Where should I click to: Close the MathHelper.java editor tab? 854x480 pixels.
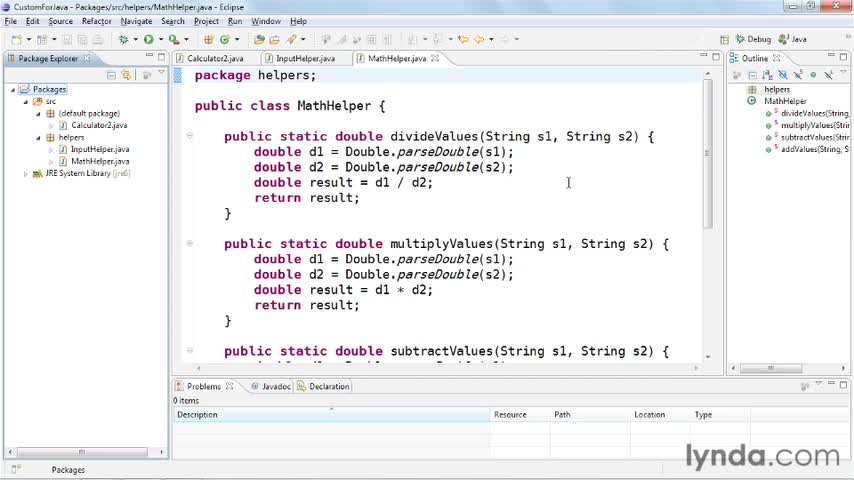[x=435, y=58]
